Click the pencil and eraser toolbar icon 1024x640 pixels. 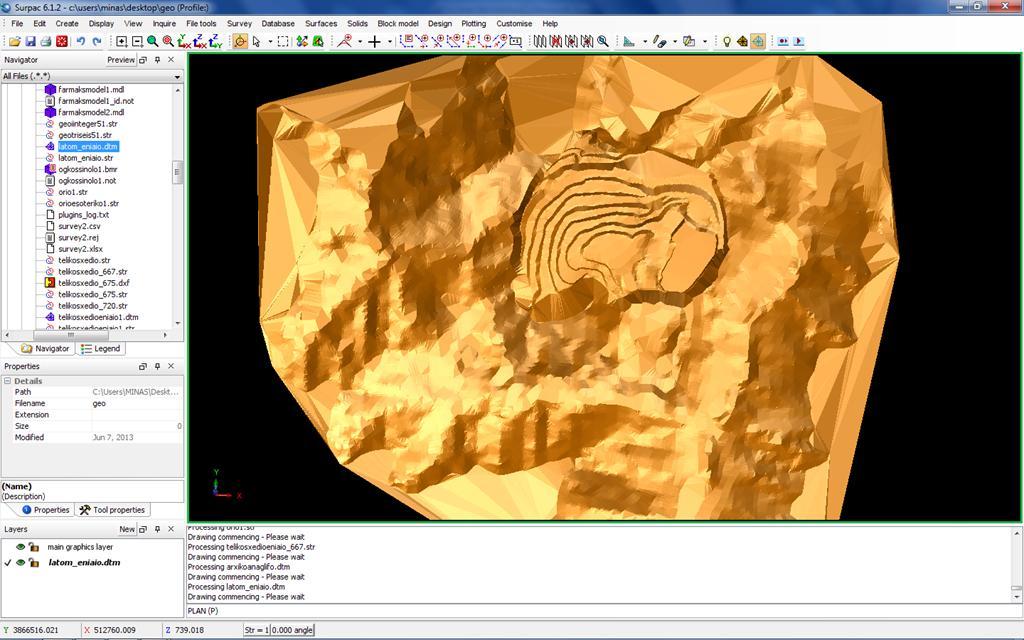pos(660,41)
